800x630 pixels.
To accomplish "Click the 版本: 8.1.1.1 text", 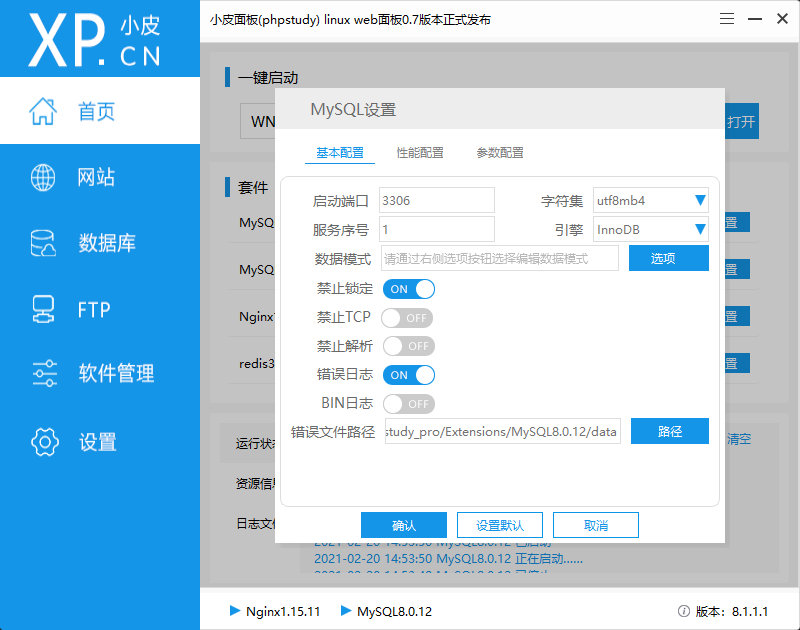I will pyautogui.click(x=732, y=611).
